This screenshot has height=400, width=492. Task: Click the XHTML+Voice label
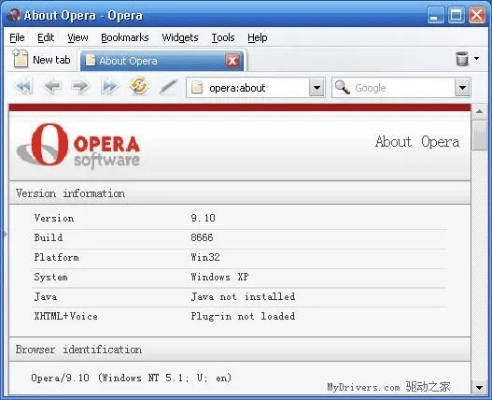click(66, 316)
